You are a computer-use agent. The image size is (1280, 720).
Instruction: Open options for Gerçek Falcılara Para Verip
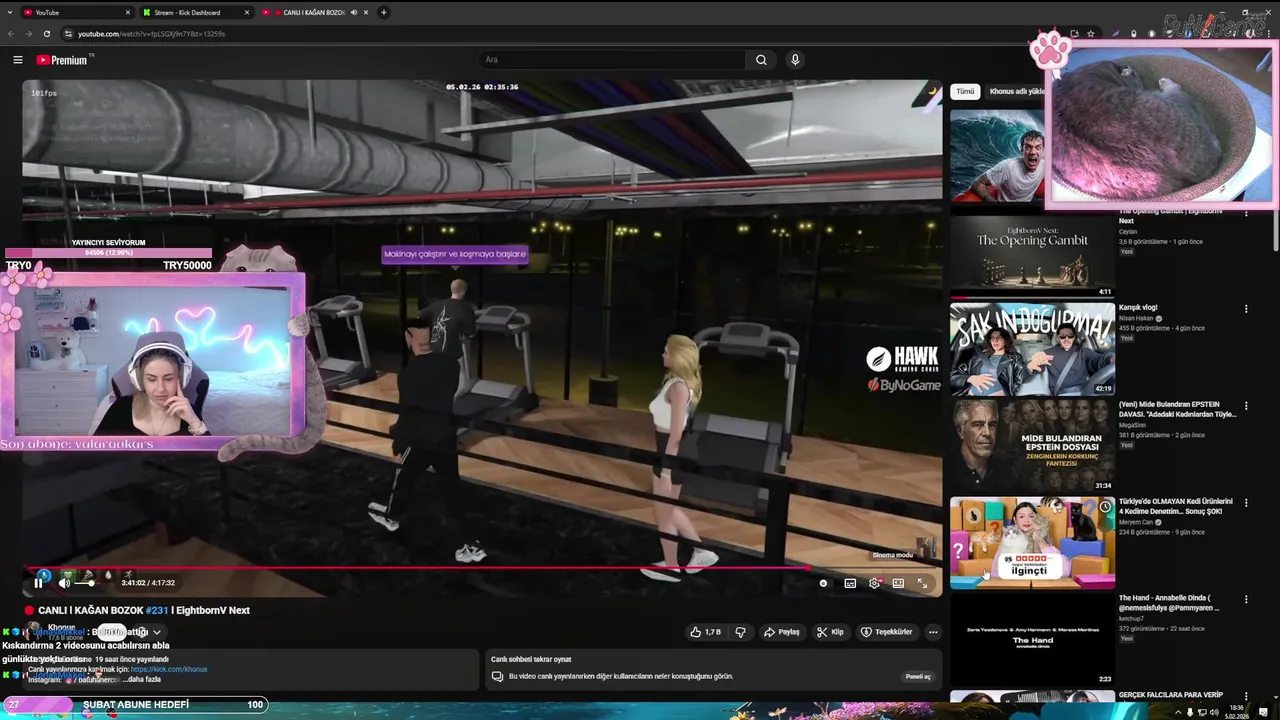point(1246,696)
